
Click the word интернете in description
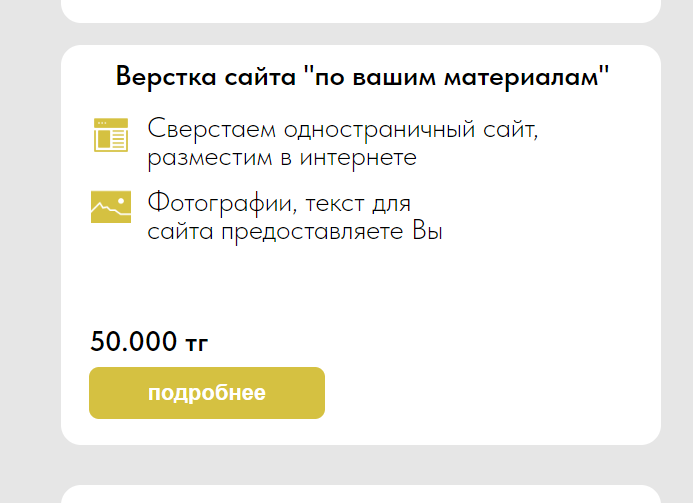tap(358, 158)
